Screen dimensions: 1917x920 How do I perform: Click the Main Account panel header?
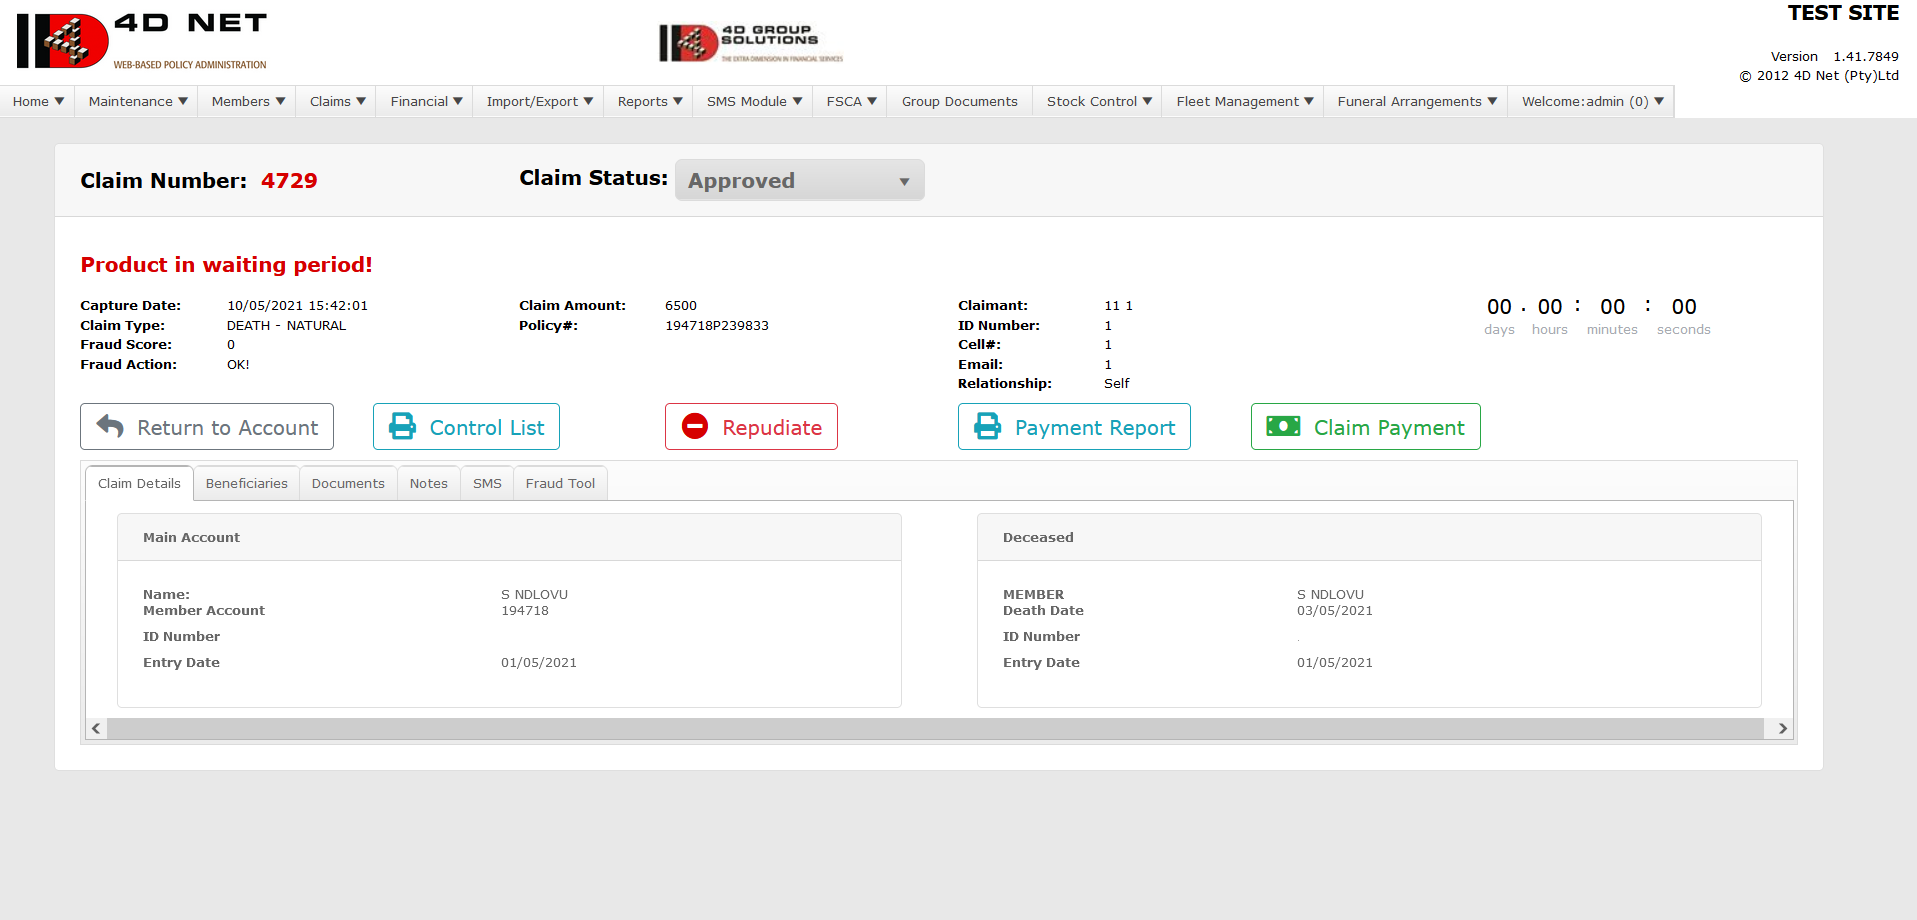[509, 537]
